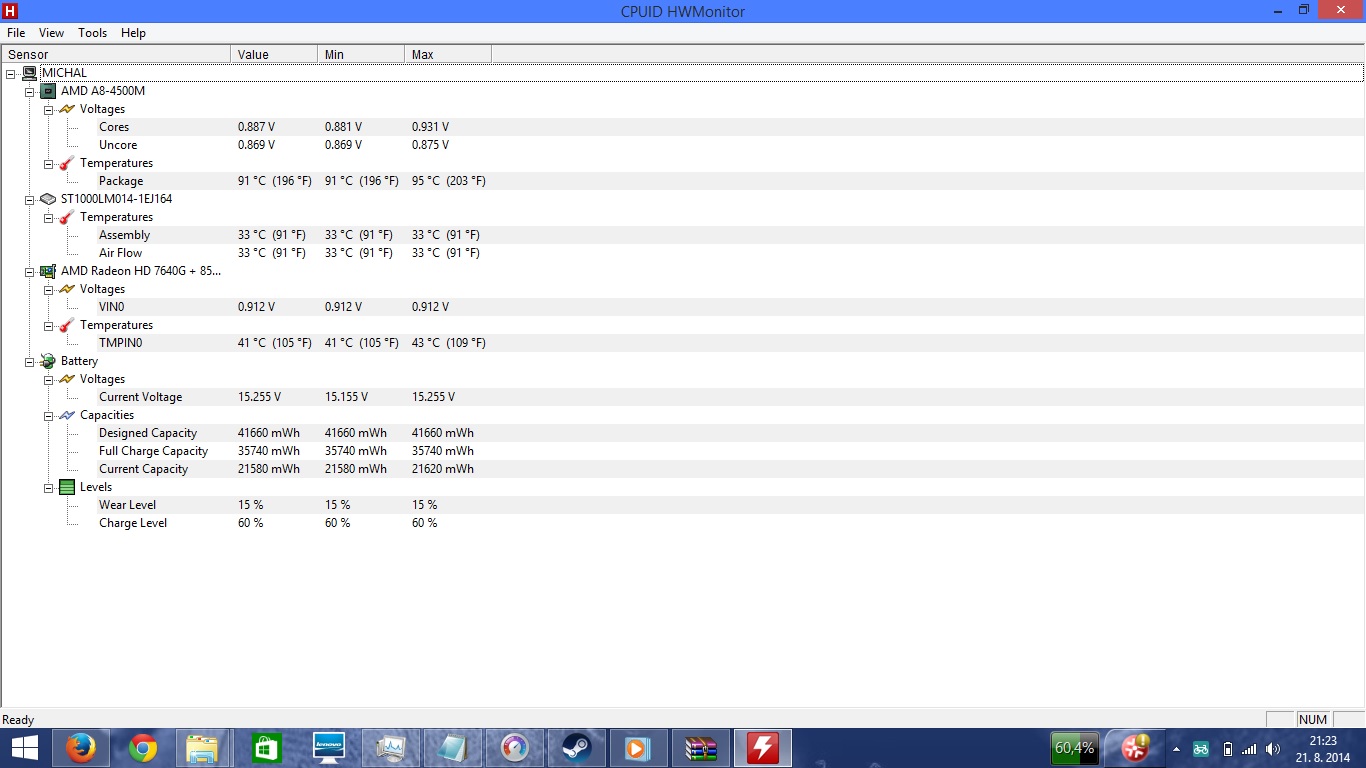The width and height of the screenshot is (1366, 768).
Task: Click the Value column header
Action: click(274, 54)
